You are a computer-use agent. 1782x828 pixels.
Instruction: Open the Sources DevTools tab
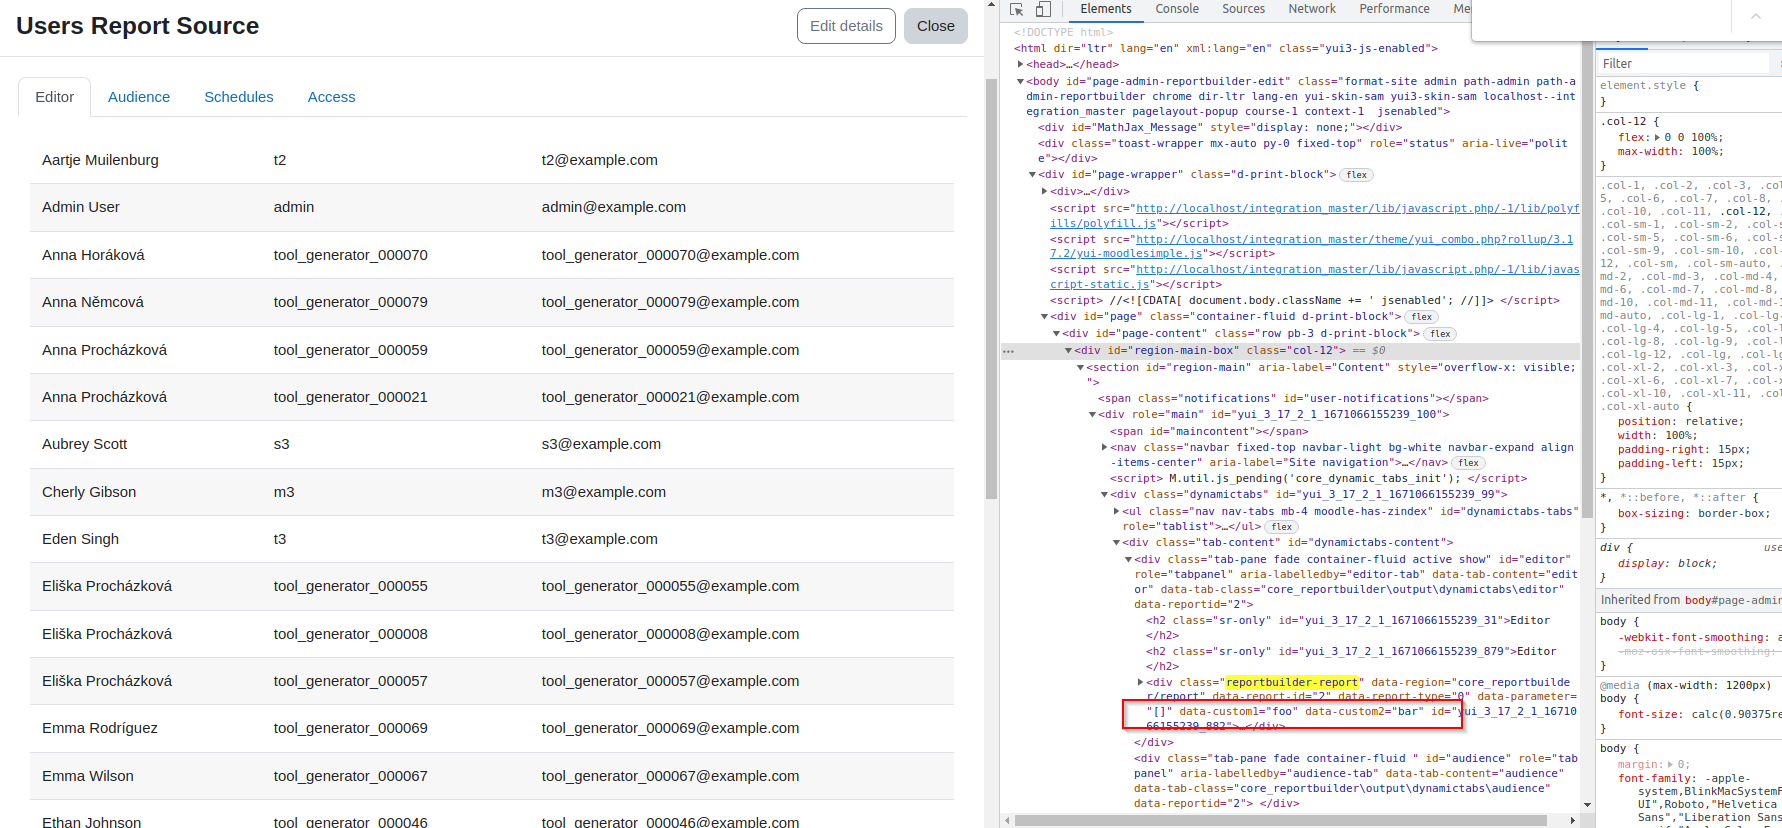point(1243,9)
